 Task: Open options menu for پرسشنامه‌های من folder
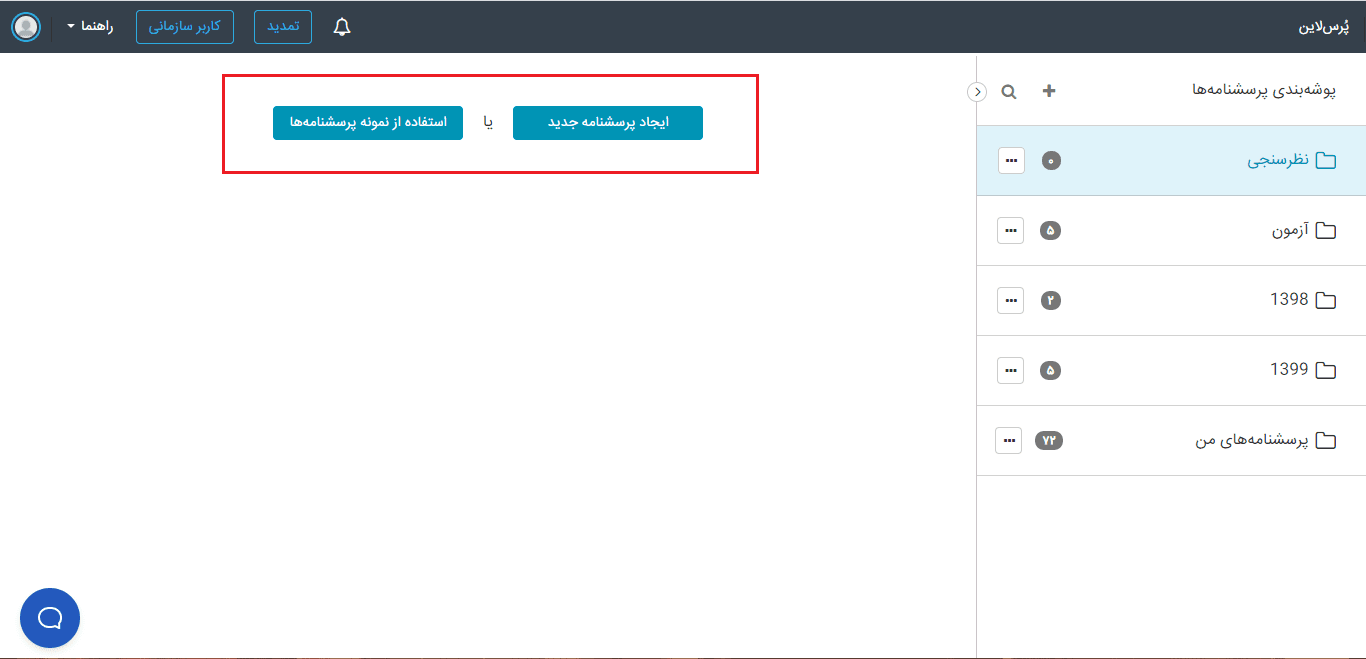tap(1009, 440)
